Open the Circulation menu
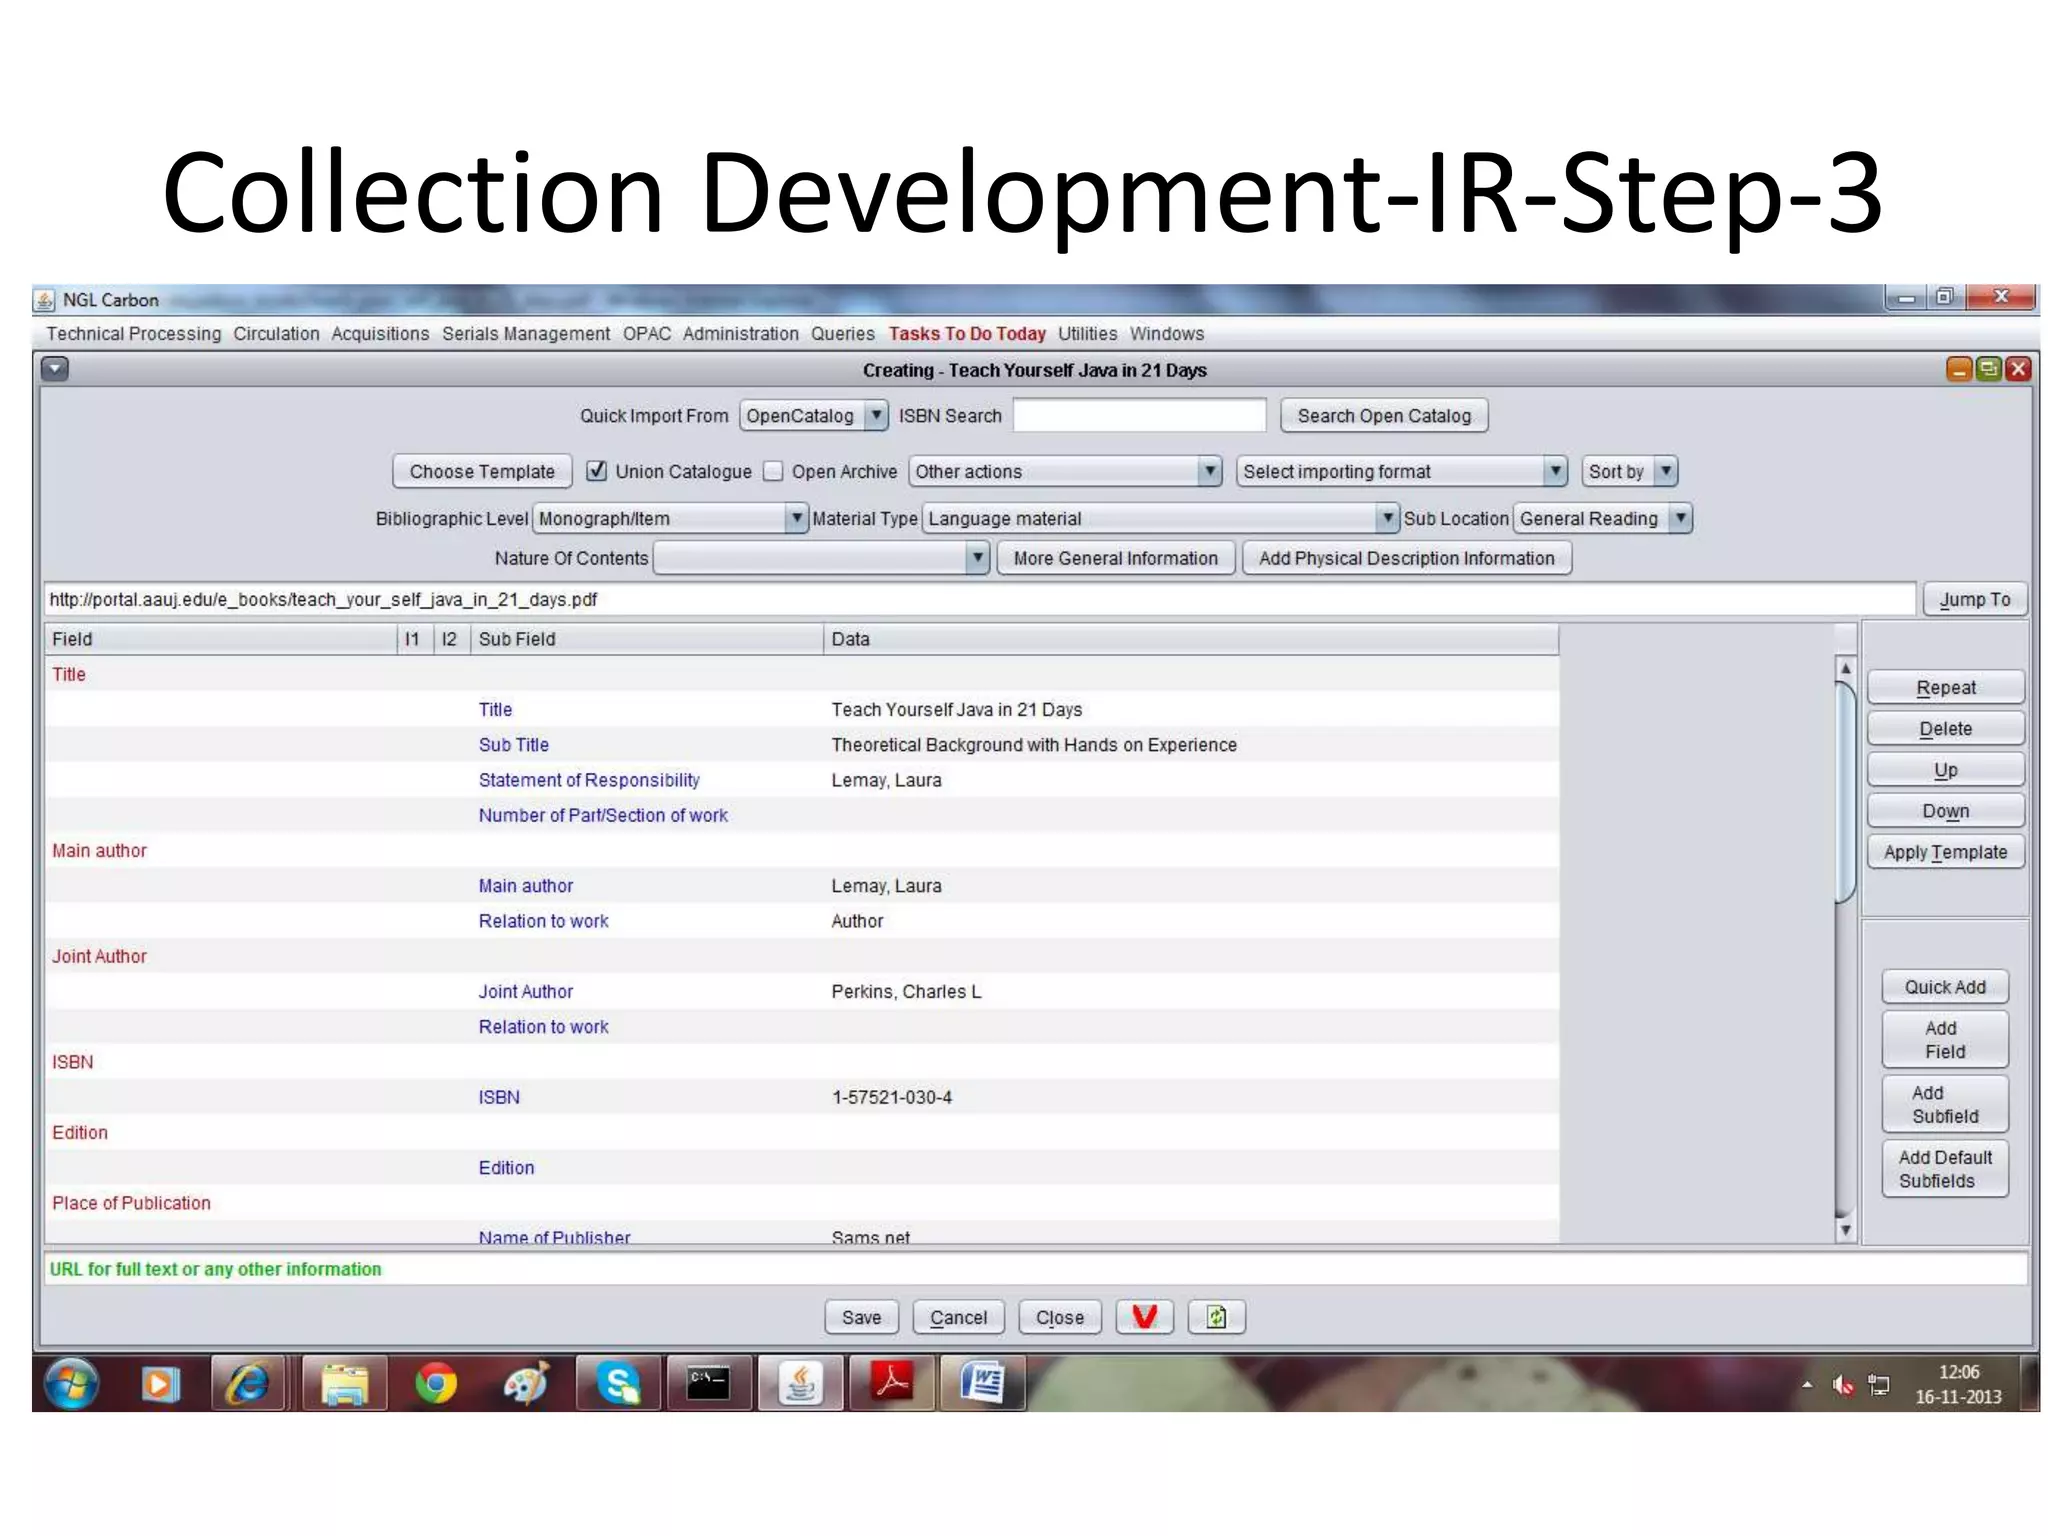This screenshot has width=2048, height=1536. 276,333
